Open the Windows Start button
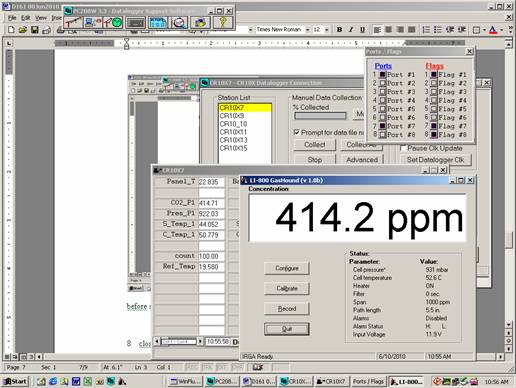The image size is (516, 388). (x=15, y=381)
